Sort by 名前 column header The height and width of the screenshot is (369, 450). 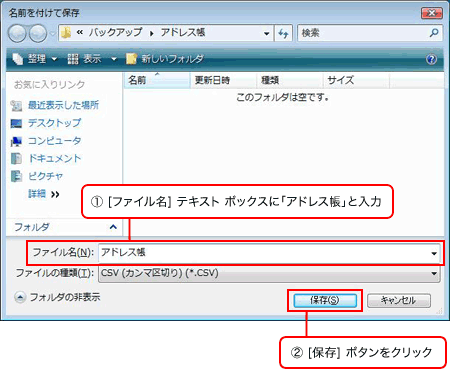click(x=157, y=80)
